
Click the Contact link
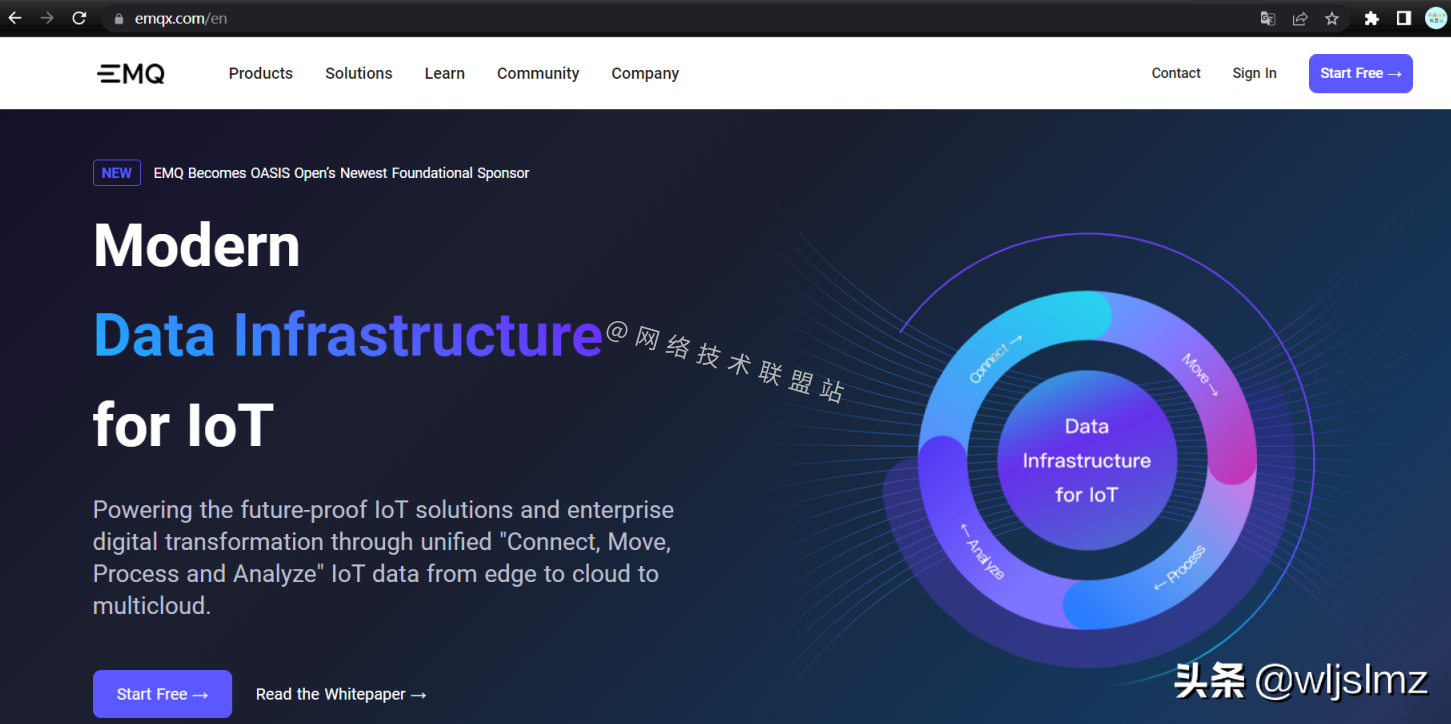point(1176,73)
